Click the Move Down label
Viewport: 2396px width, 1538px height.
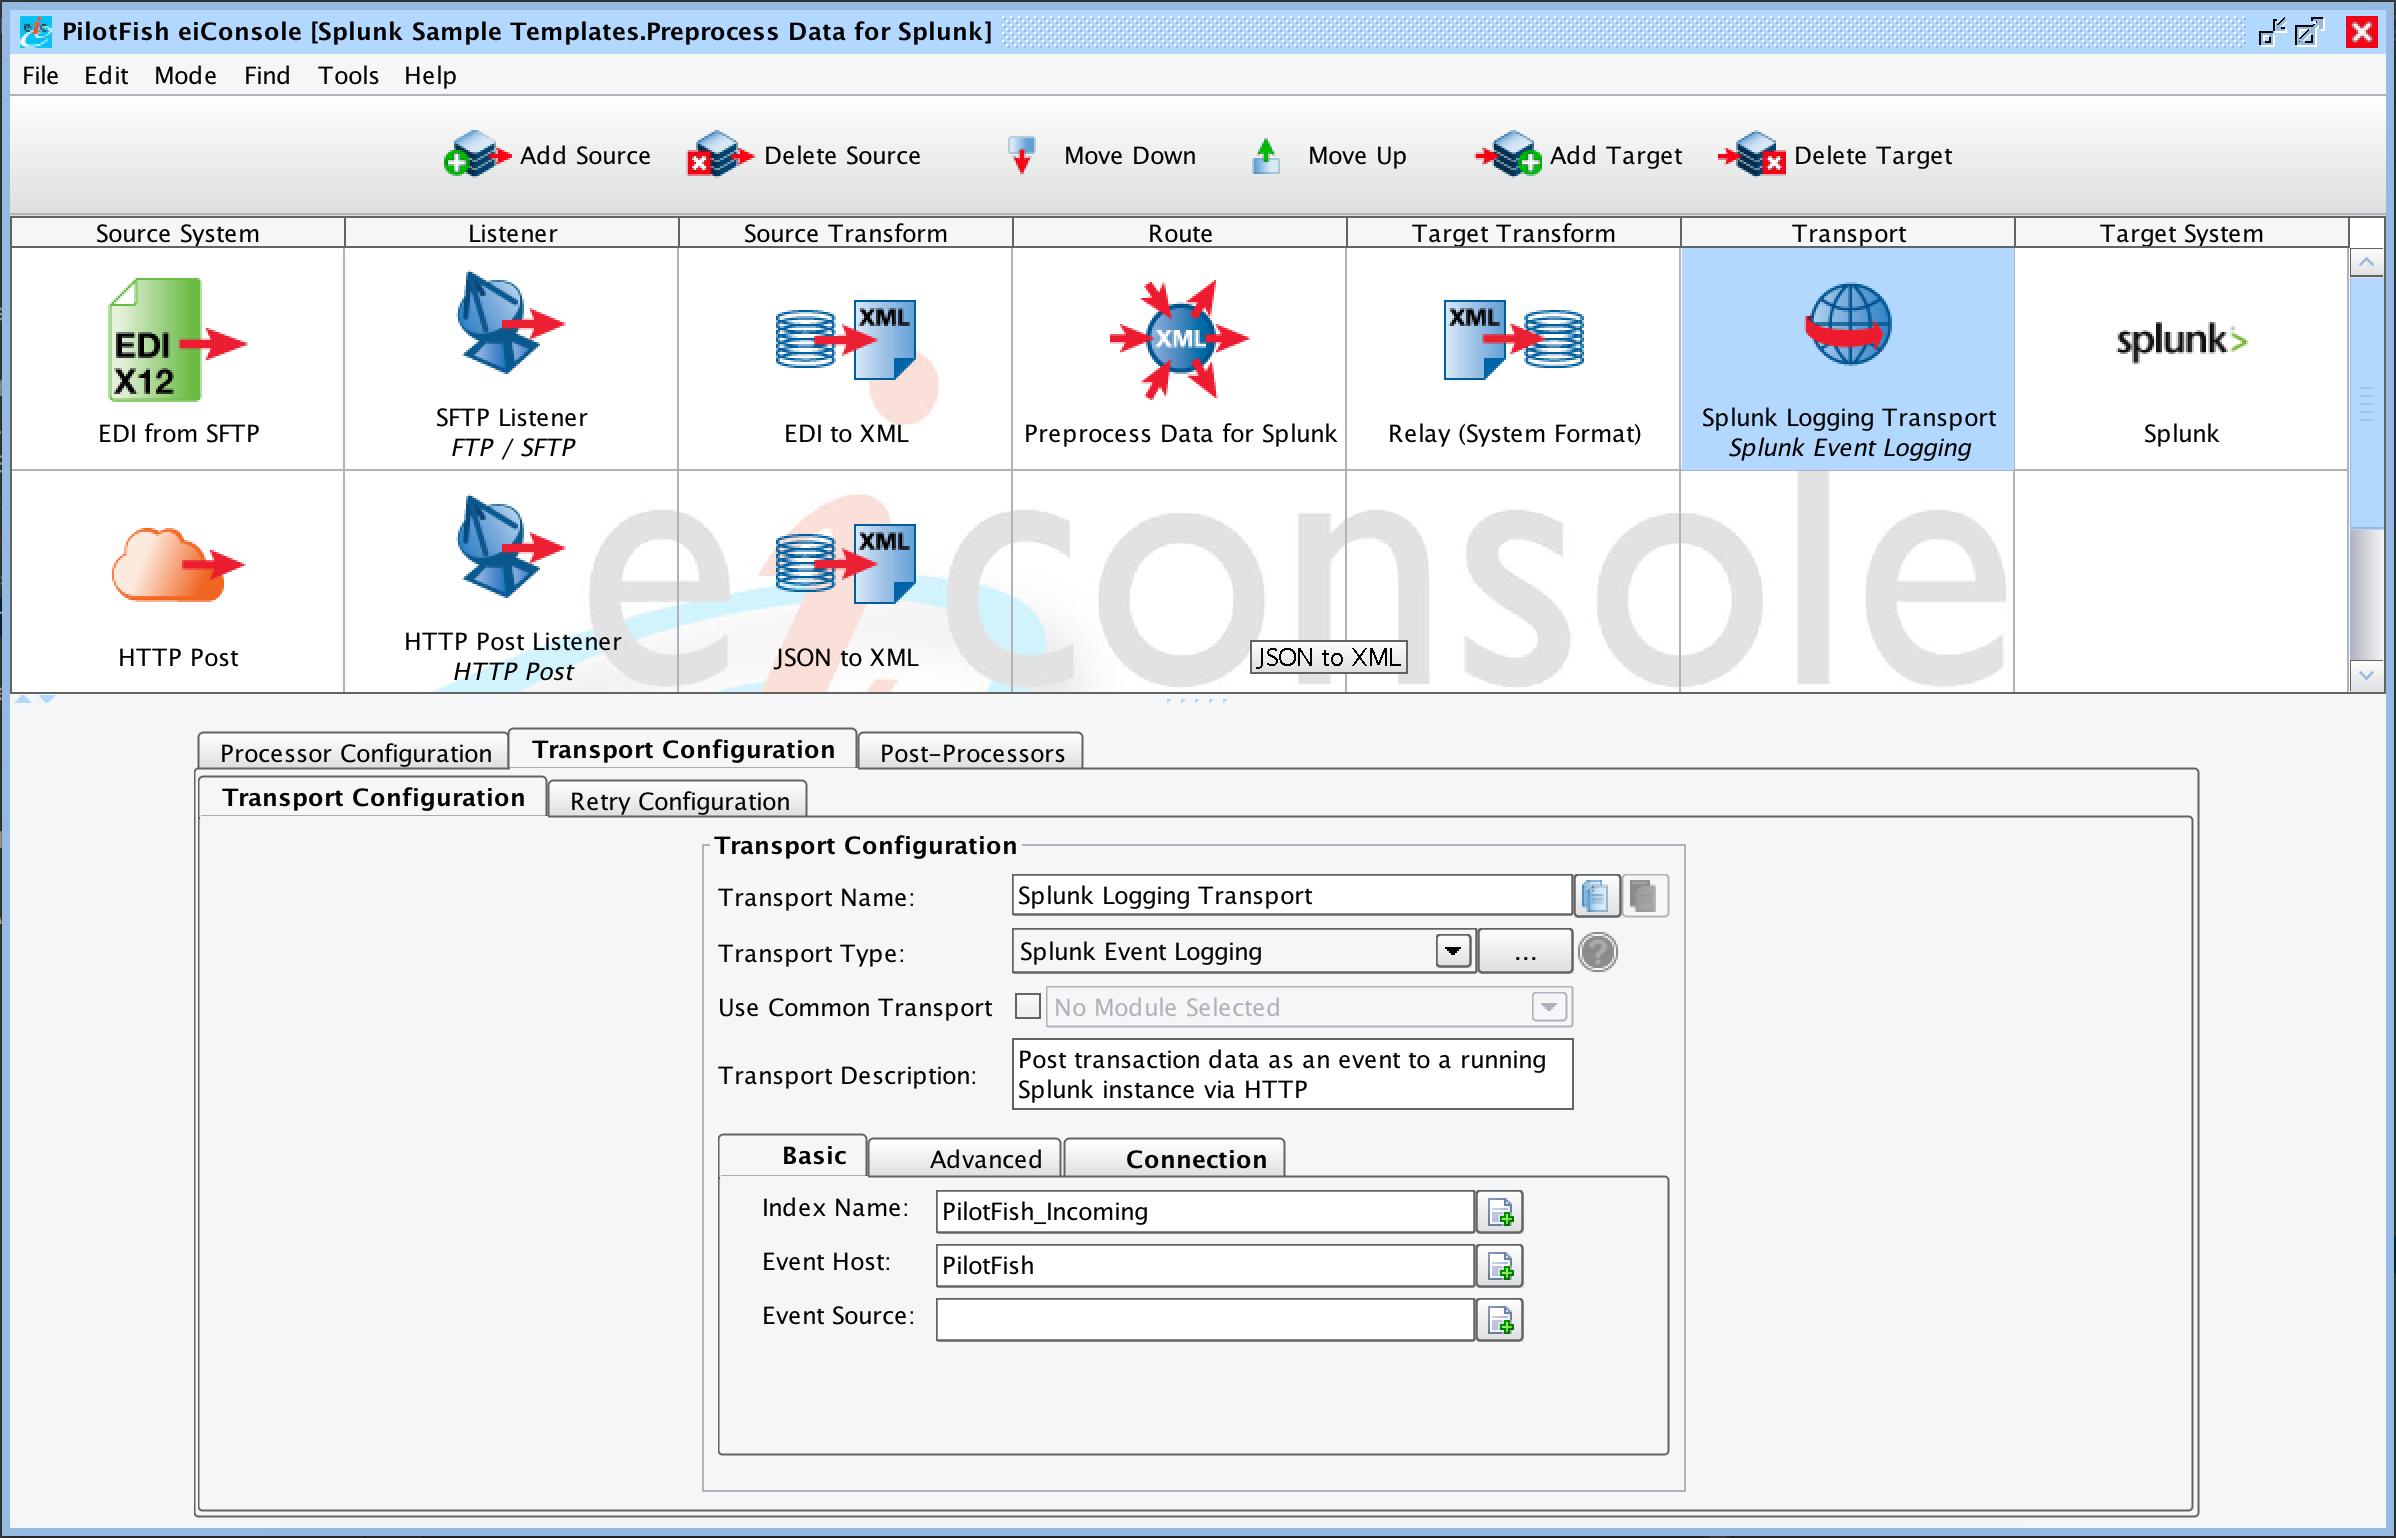[x=1130, y=156]
